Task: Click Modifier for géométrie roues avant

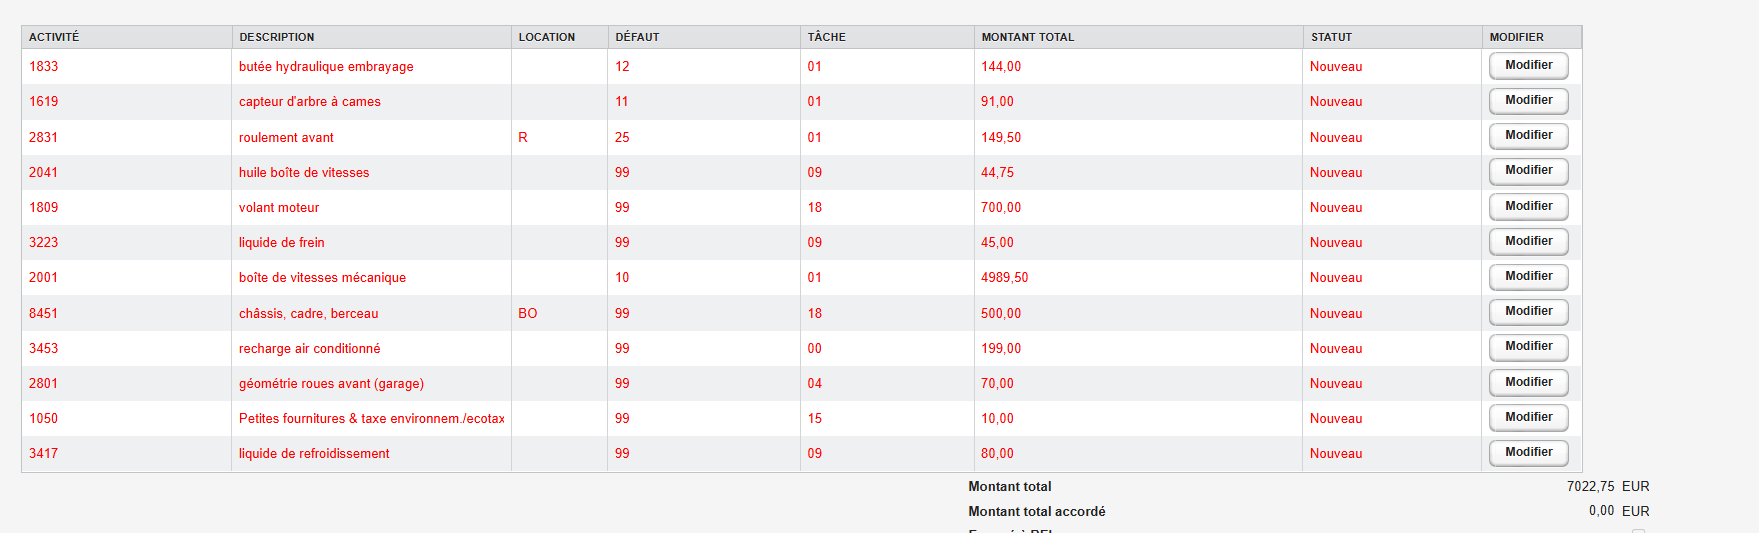Action: (x=1528, y=383)
